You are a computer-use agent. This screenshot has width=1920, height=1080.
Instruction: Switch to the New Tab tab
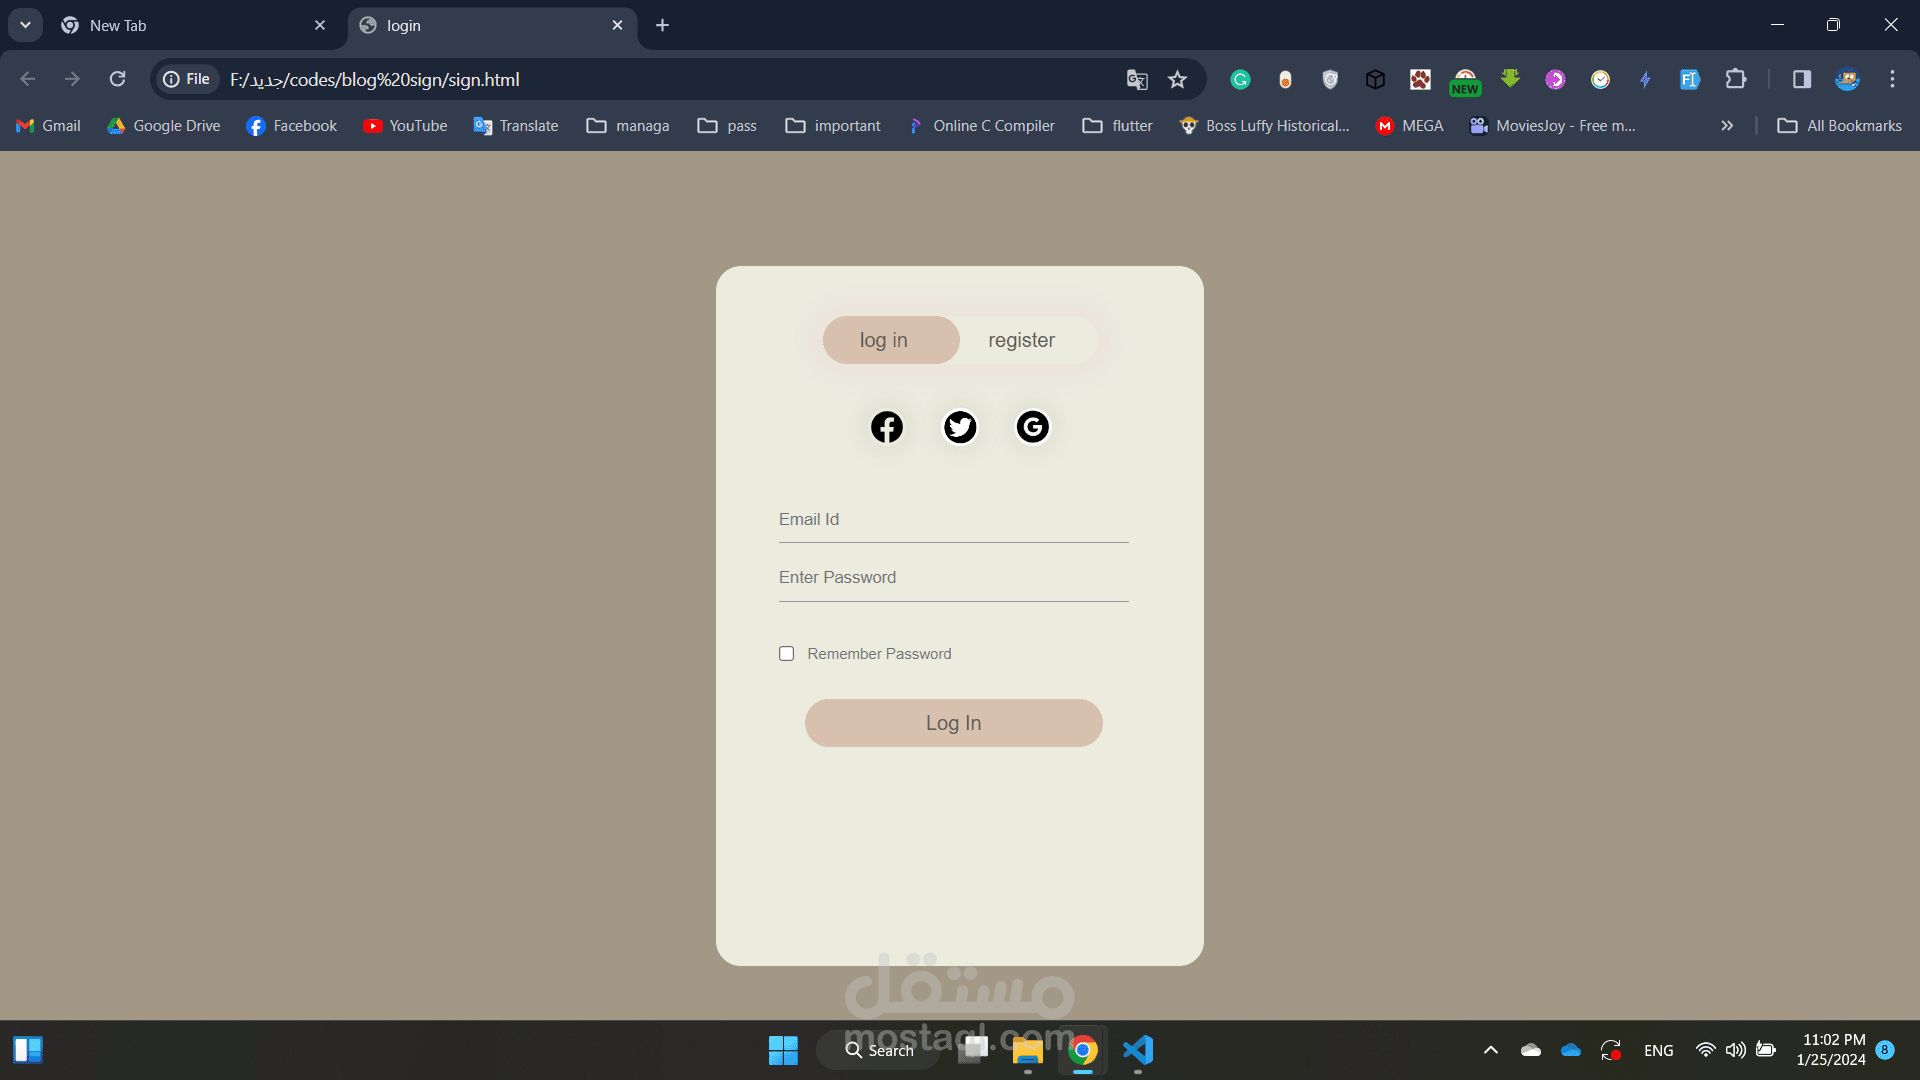(x=190, y=26)
